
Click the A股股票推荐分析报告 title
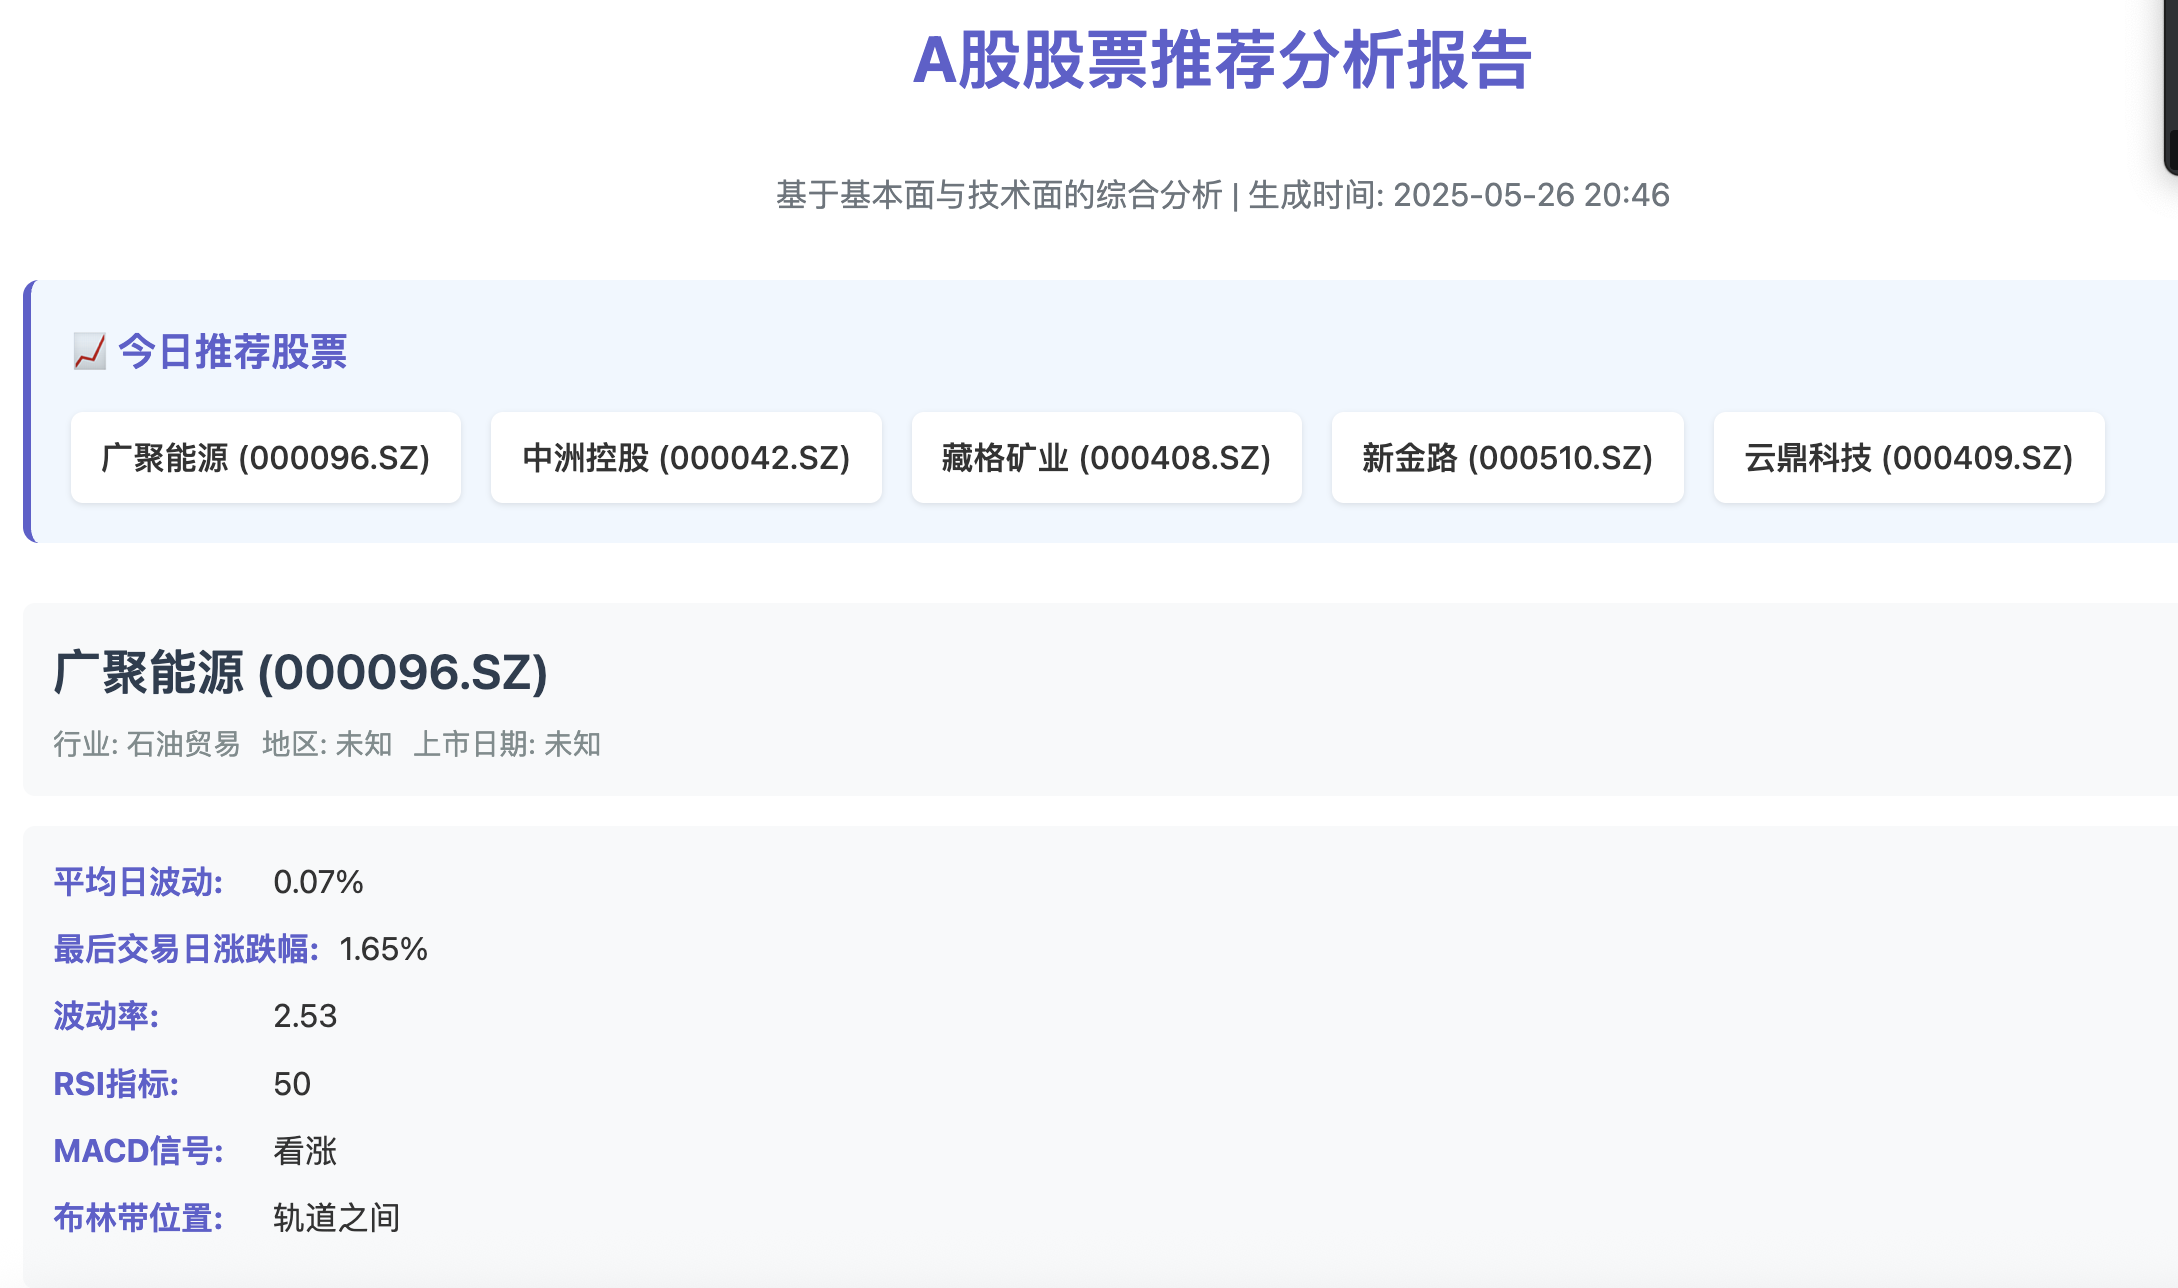[x=1222, y=61]
